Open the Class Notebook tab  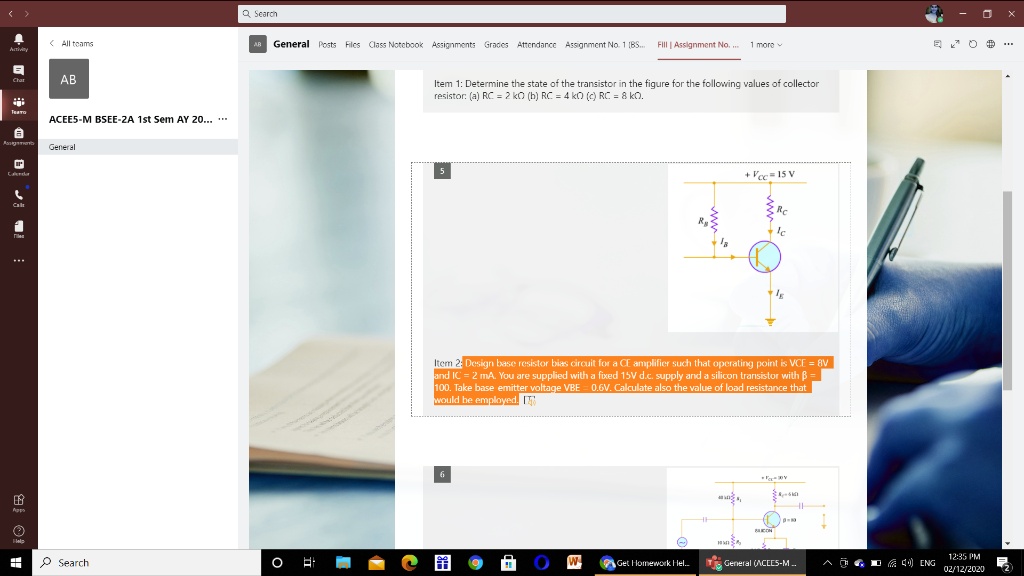click(396, 44)
